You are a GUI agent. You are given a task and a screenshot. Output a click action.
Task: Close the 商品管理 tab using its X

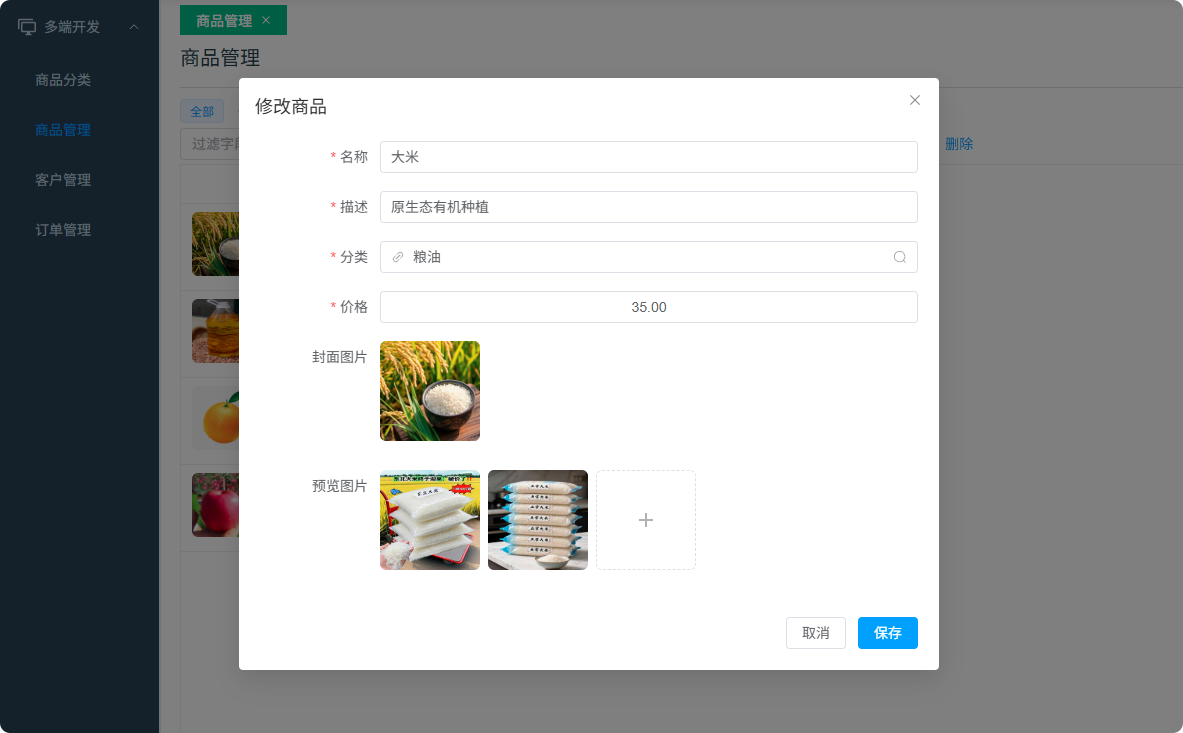(266, 20)
